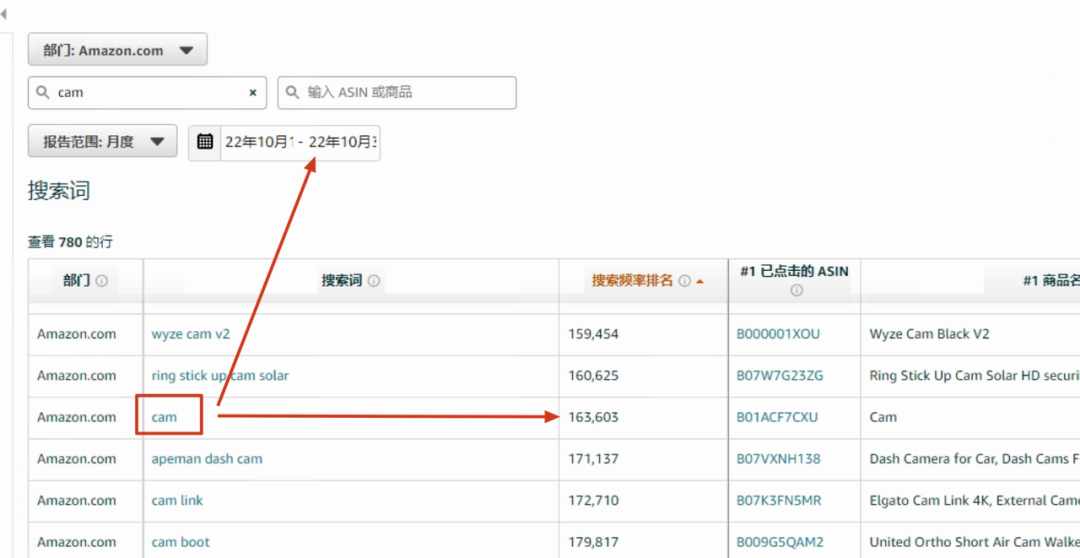Screen dimensions: 1080x558
Task: Click the 查看 780 的行 row count
Action: coord(70,242)
